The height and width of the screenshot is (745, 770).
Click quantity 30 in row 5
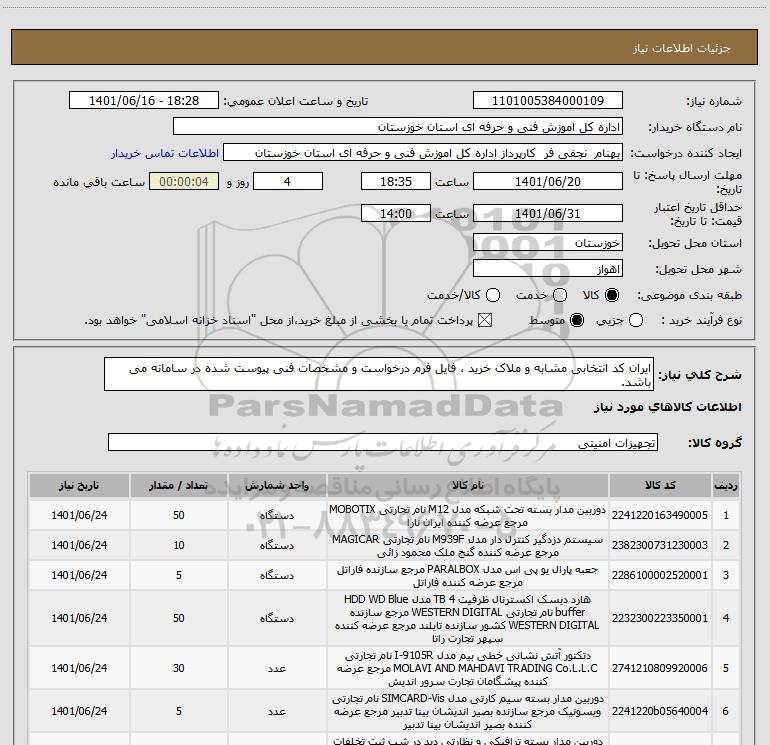(x=179, y=668)
